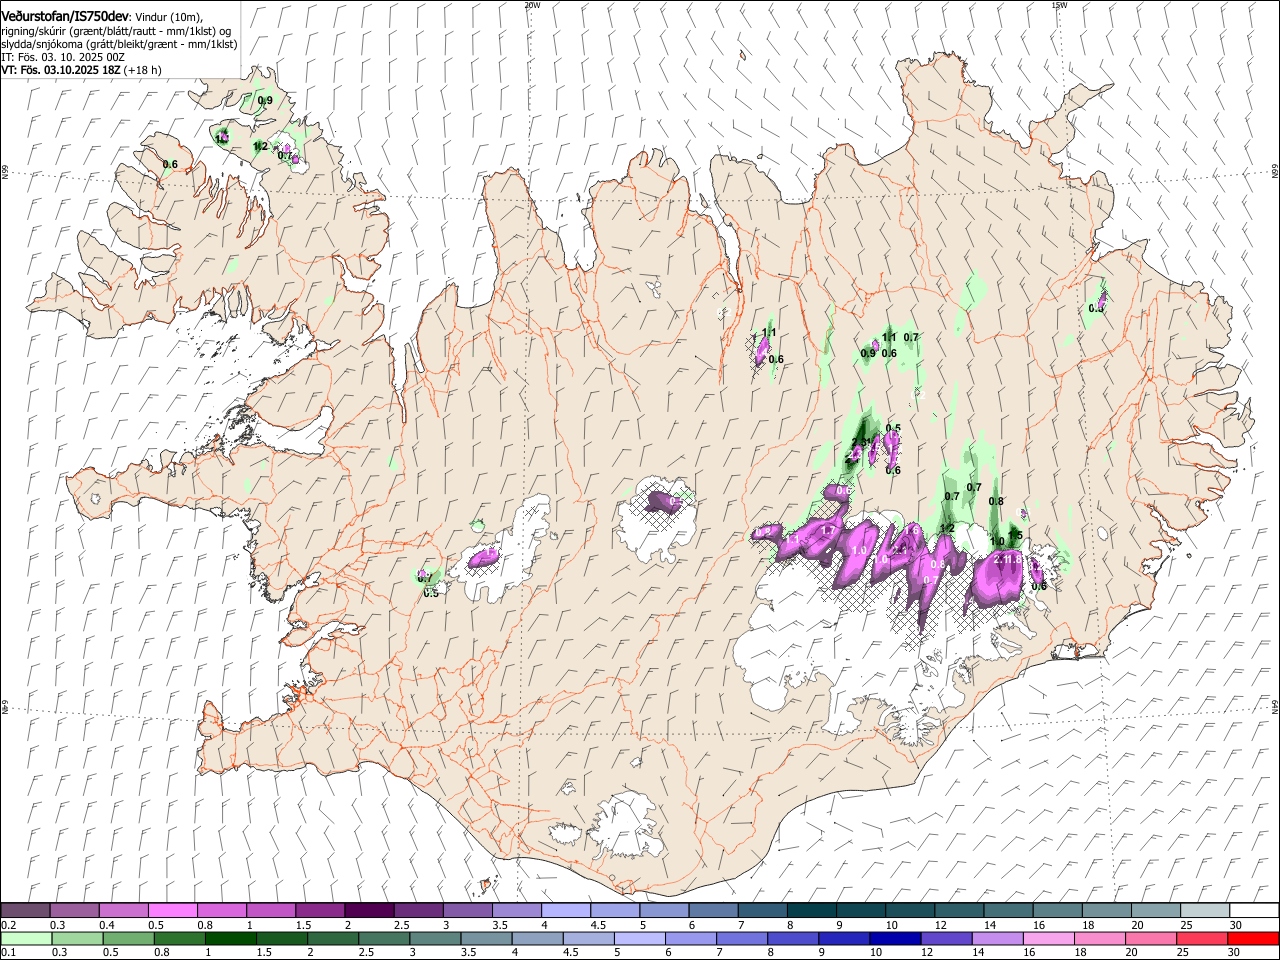Select the IT: Fös. 03. 10. 2025 00Z line
1280x960 pixels.
pyautogui.click(x=63, y=57)
